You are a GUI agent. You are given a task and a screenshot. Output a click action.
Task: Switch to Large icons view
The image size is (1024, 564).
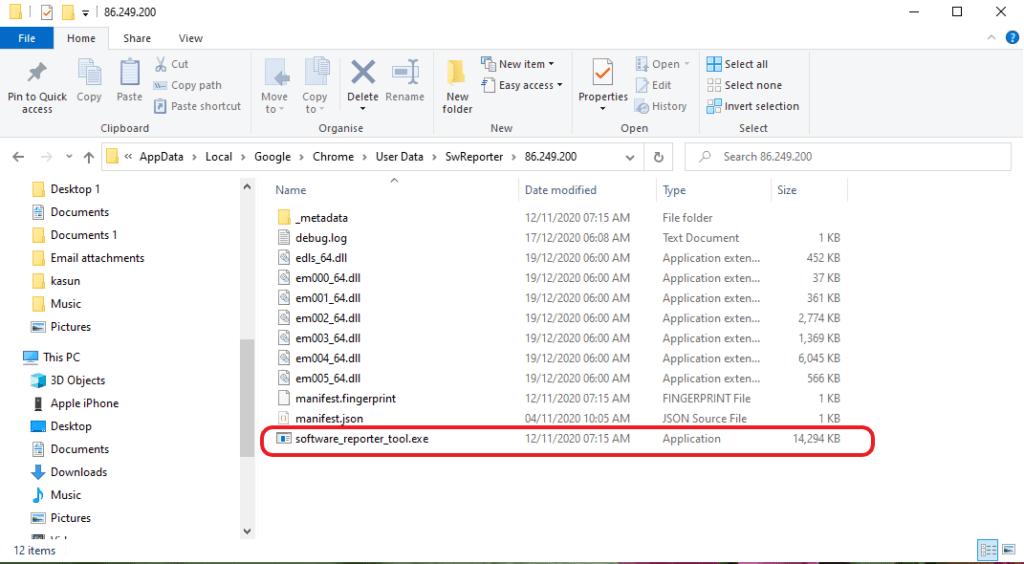[x=1009, y=550]
